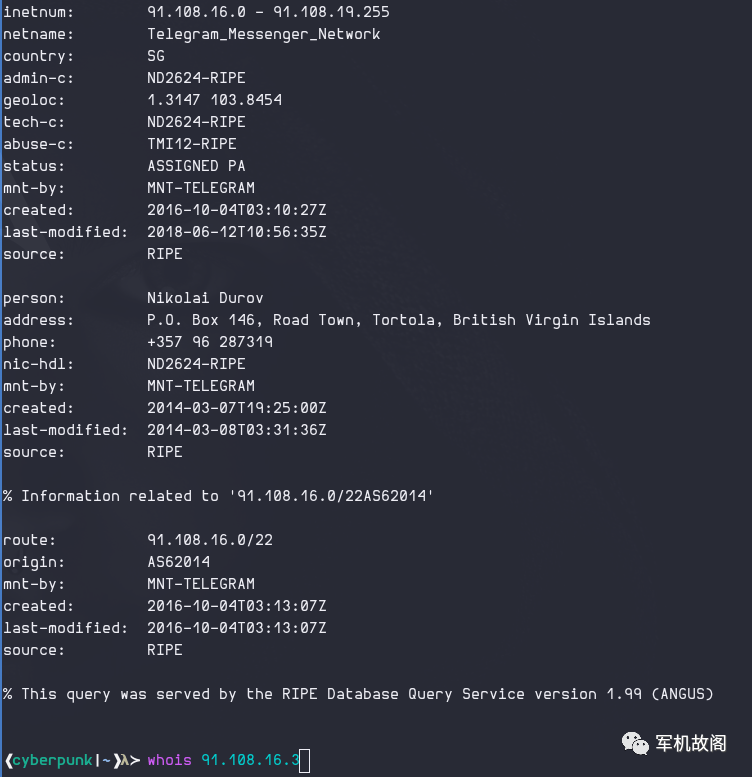The height and width of the screenshot is (777, 752).
Task: Click the country code SG
Action: pos(156,56)
